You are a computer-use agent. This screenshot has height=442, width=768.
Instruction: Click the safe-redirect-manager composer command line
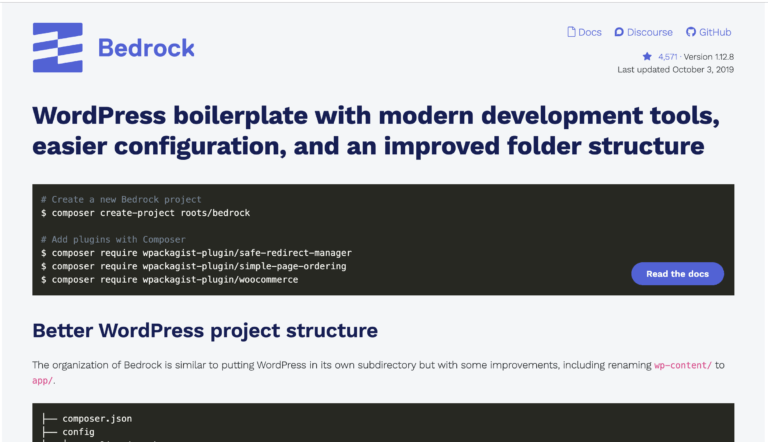[196, 253]
